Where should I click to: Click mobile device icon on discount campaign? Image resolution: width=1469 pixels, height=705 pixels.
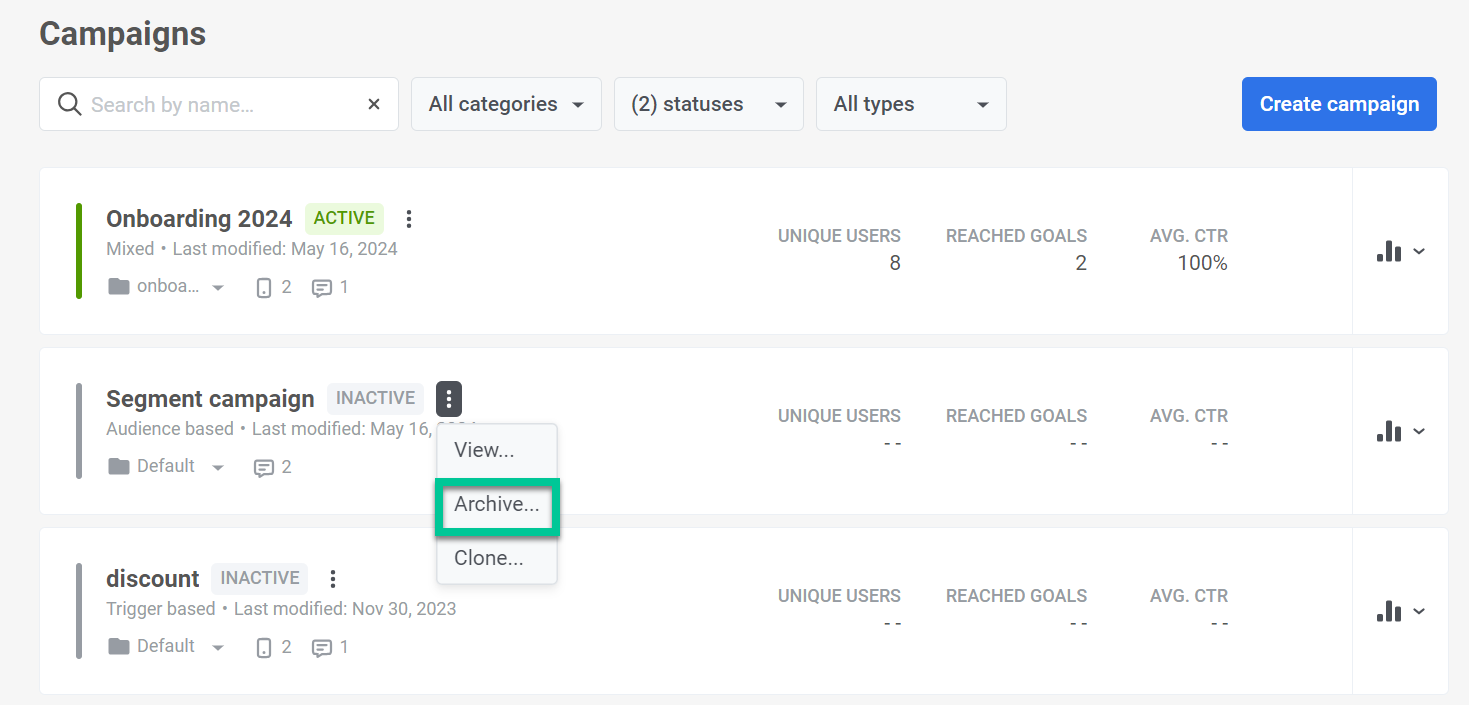pos(264,647)
